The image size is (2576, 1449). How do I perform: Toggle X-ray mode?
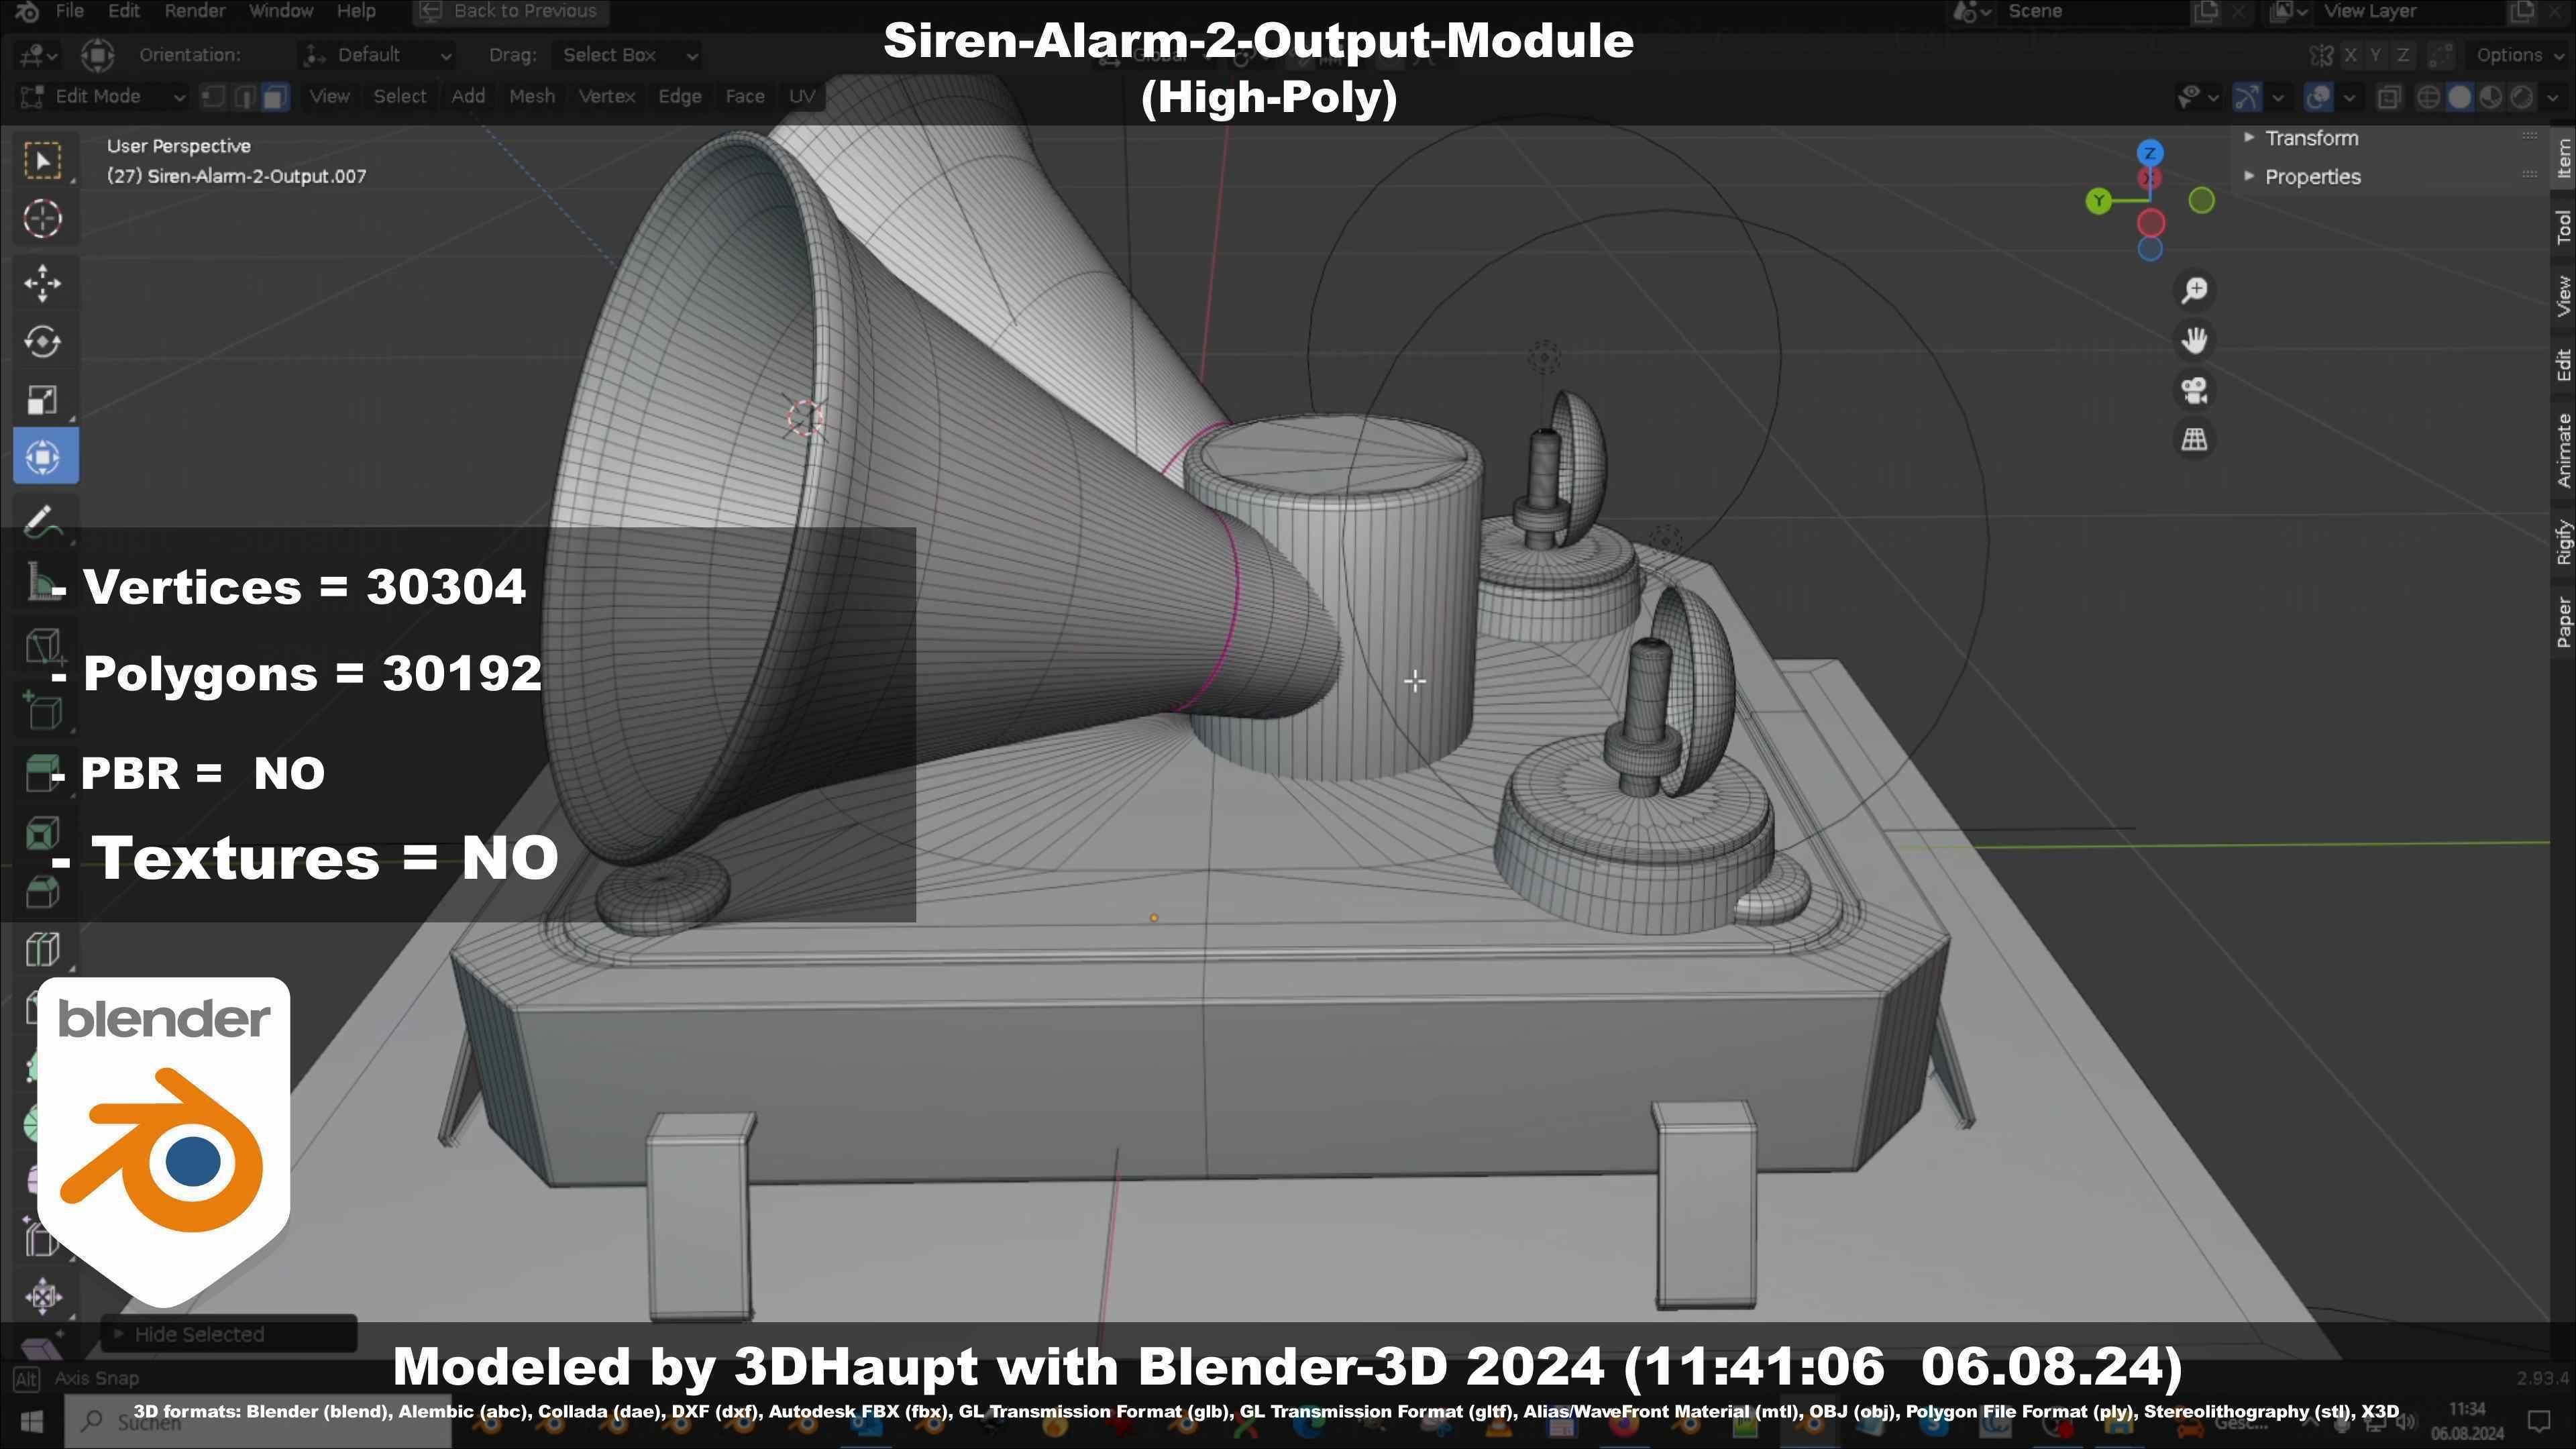[x=2389, y=97]
